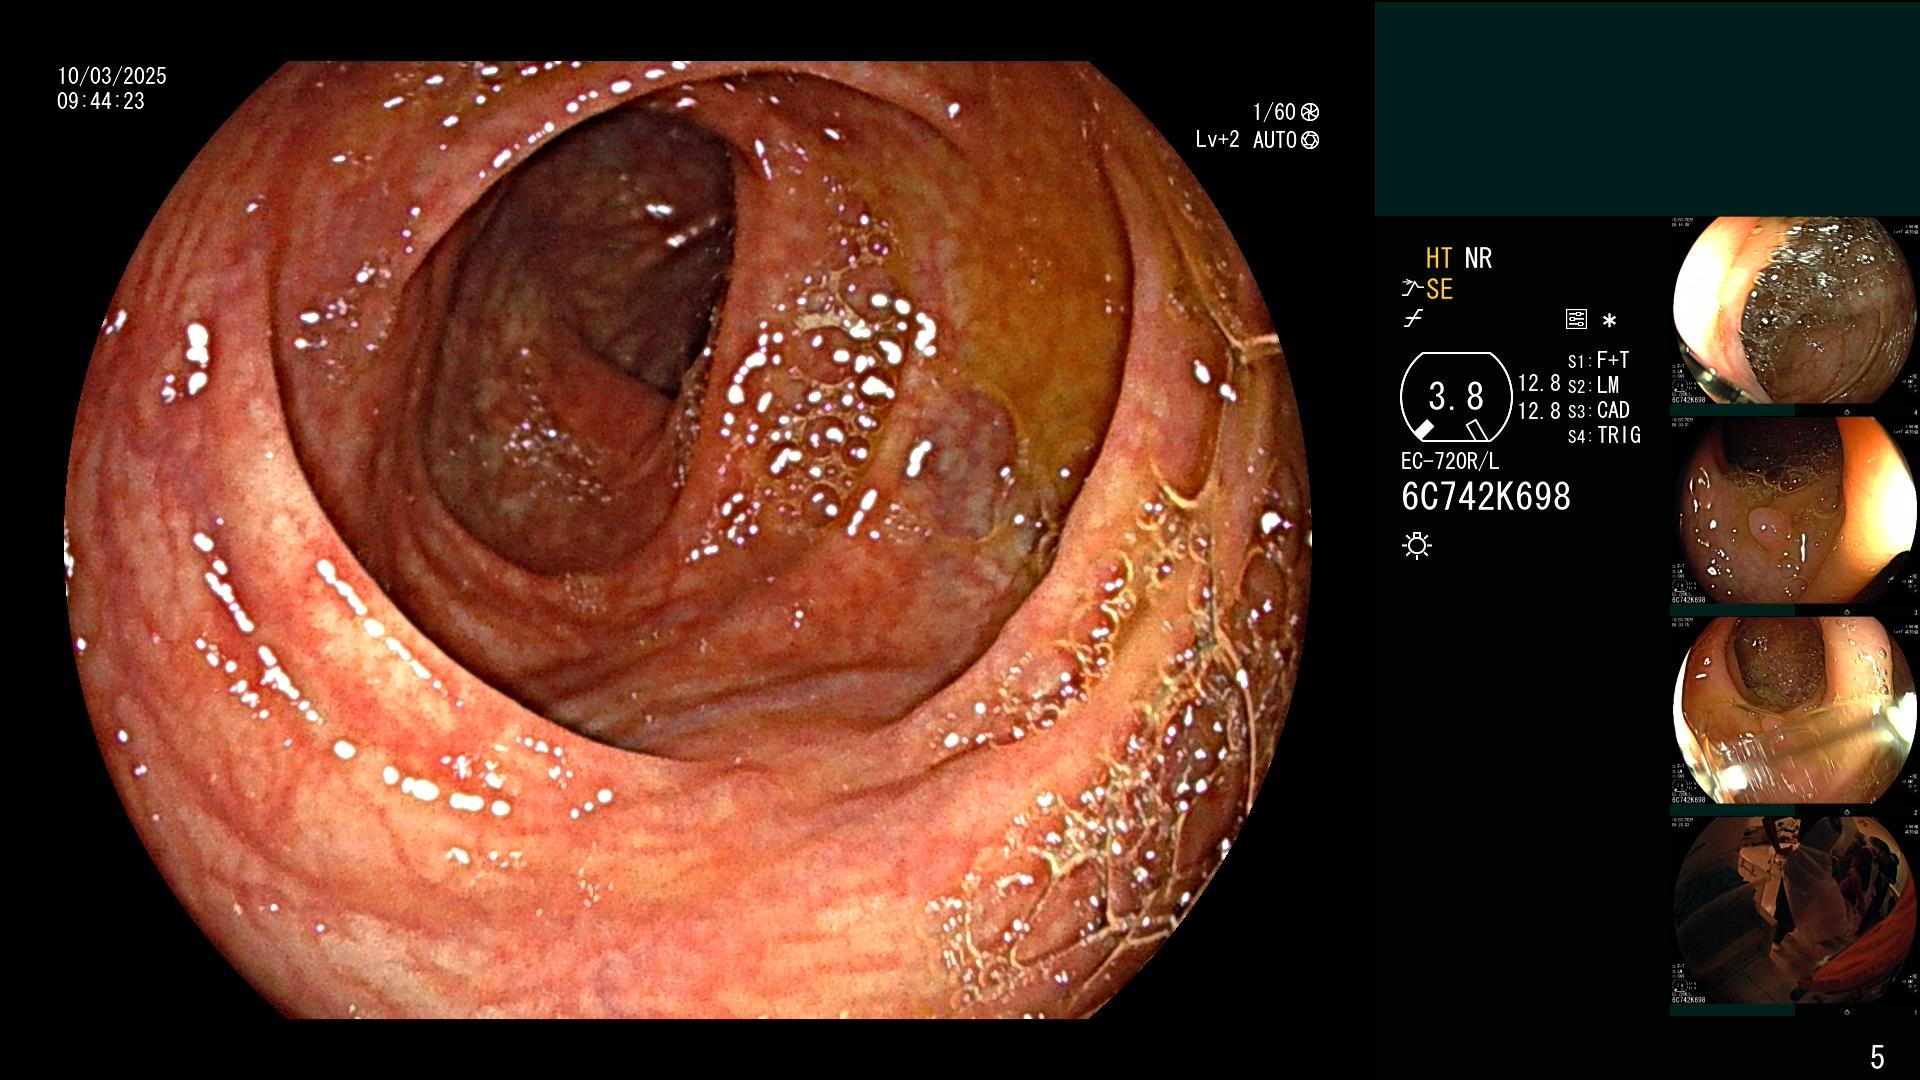Click the structure emphasis curve icon beside SE
This screenshot has height=1080, width=1920.
tap(1412, 289)
